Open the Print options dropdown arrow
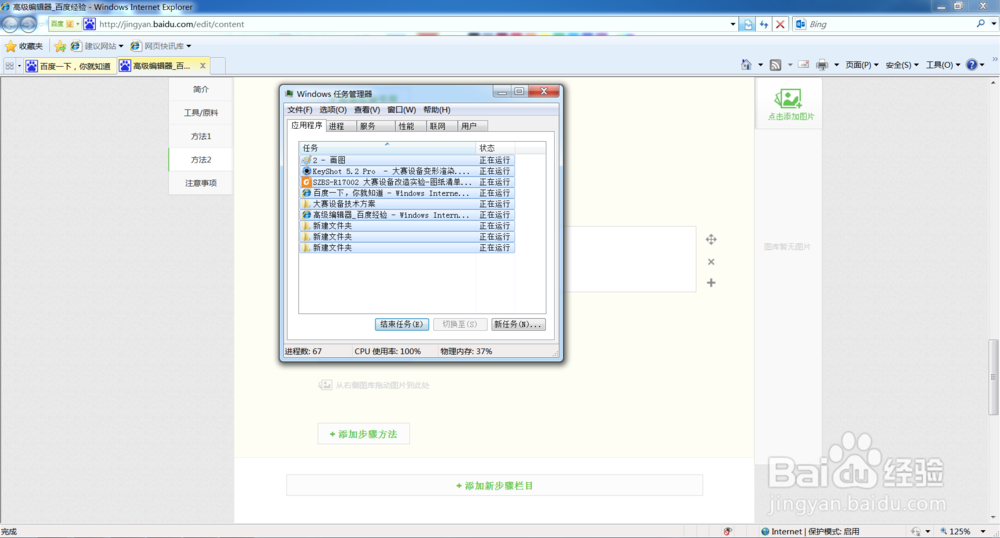This screenshot has height=538, width=1000. click(x=837, y=65)
